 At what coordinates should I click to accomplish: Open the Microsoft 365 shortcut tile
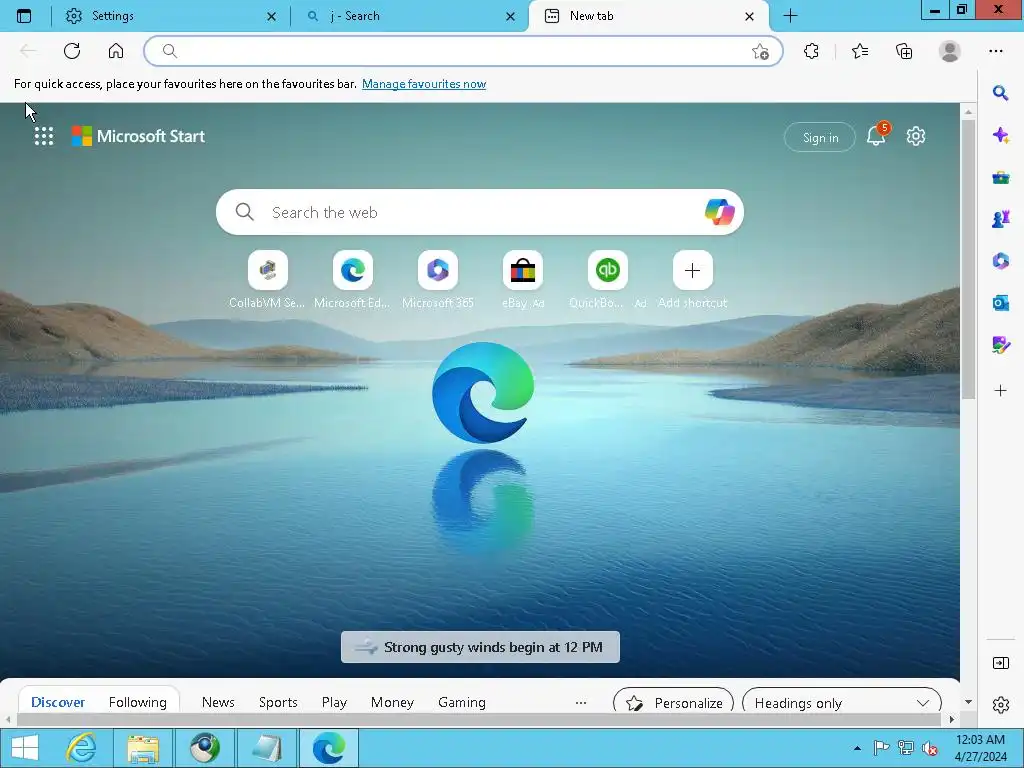[438, 270]
